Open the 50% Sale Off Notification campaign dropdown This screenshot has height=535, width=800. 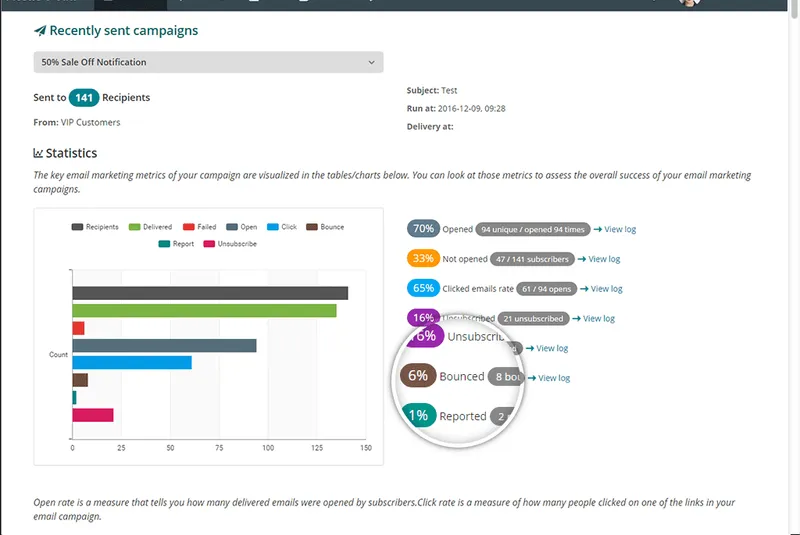point(208,62)
